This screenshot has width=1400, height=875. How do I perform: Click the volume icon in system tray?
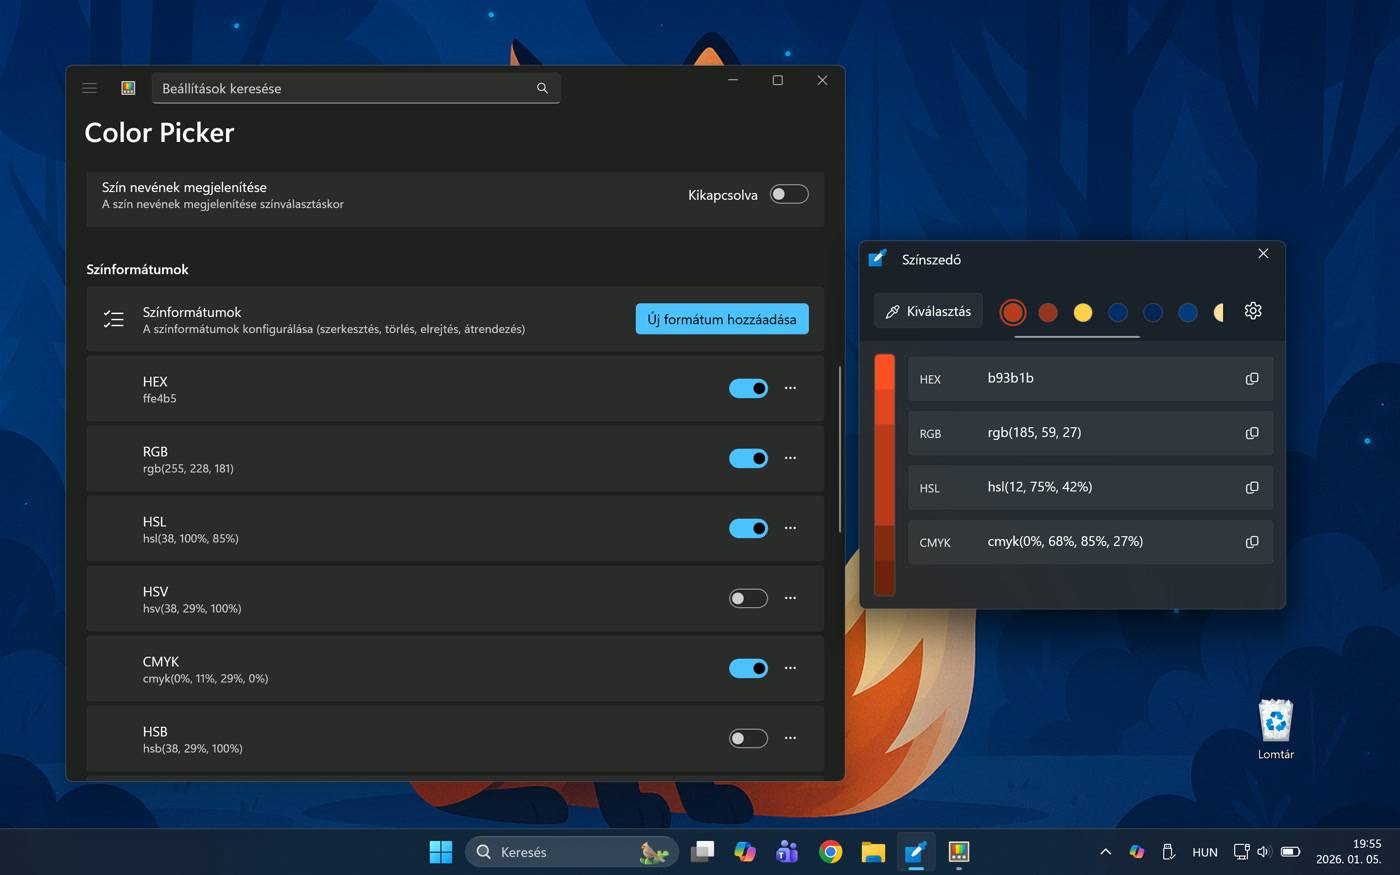click(x=1264, y=852)
